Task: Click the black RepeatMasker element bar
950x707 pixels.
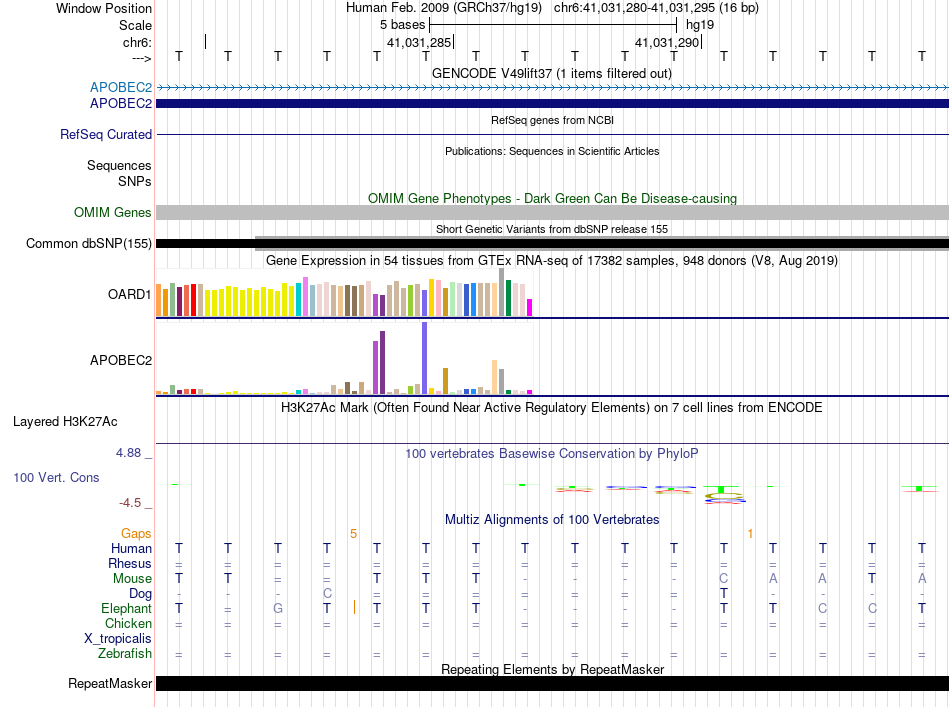Action: (552, 683)
